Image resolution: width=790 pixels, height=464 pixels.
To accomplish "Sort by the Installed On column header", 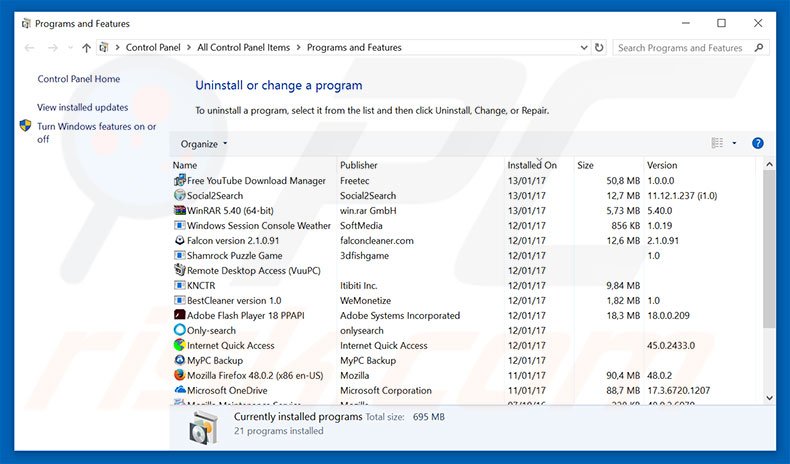I will pyautogui.click(x=531, y=165).
